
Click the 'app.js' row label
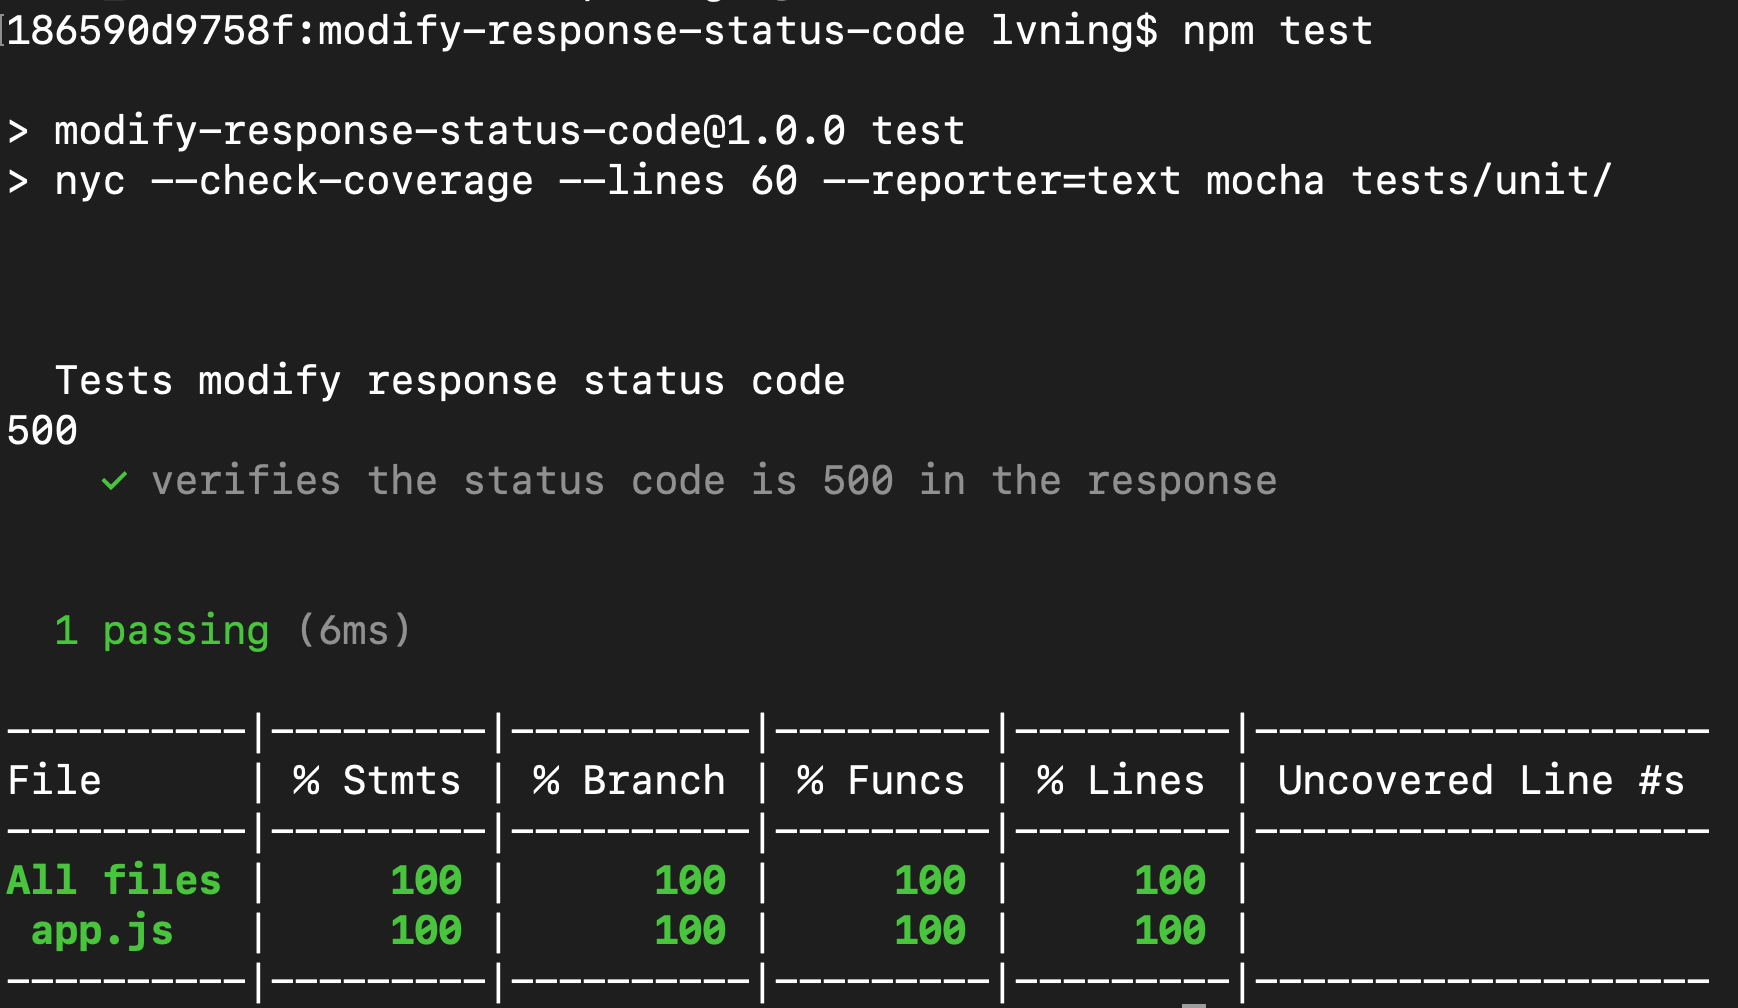(x=102, y=931)
